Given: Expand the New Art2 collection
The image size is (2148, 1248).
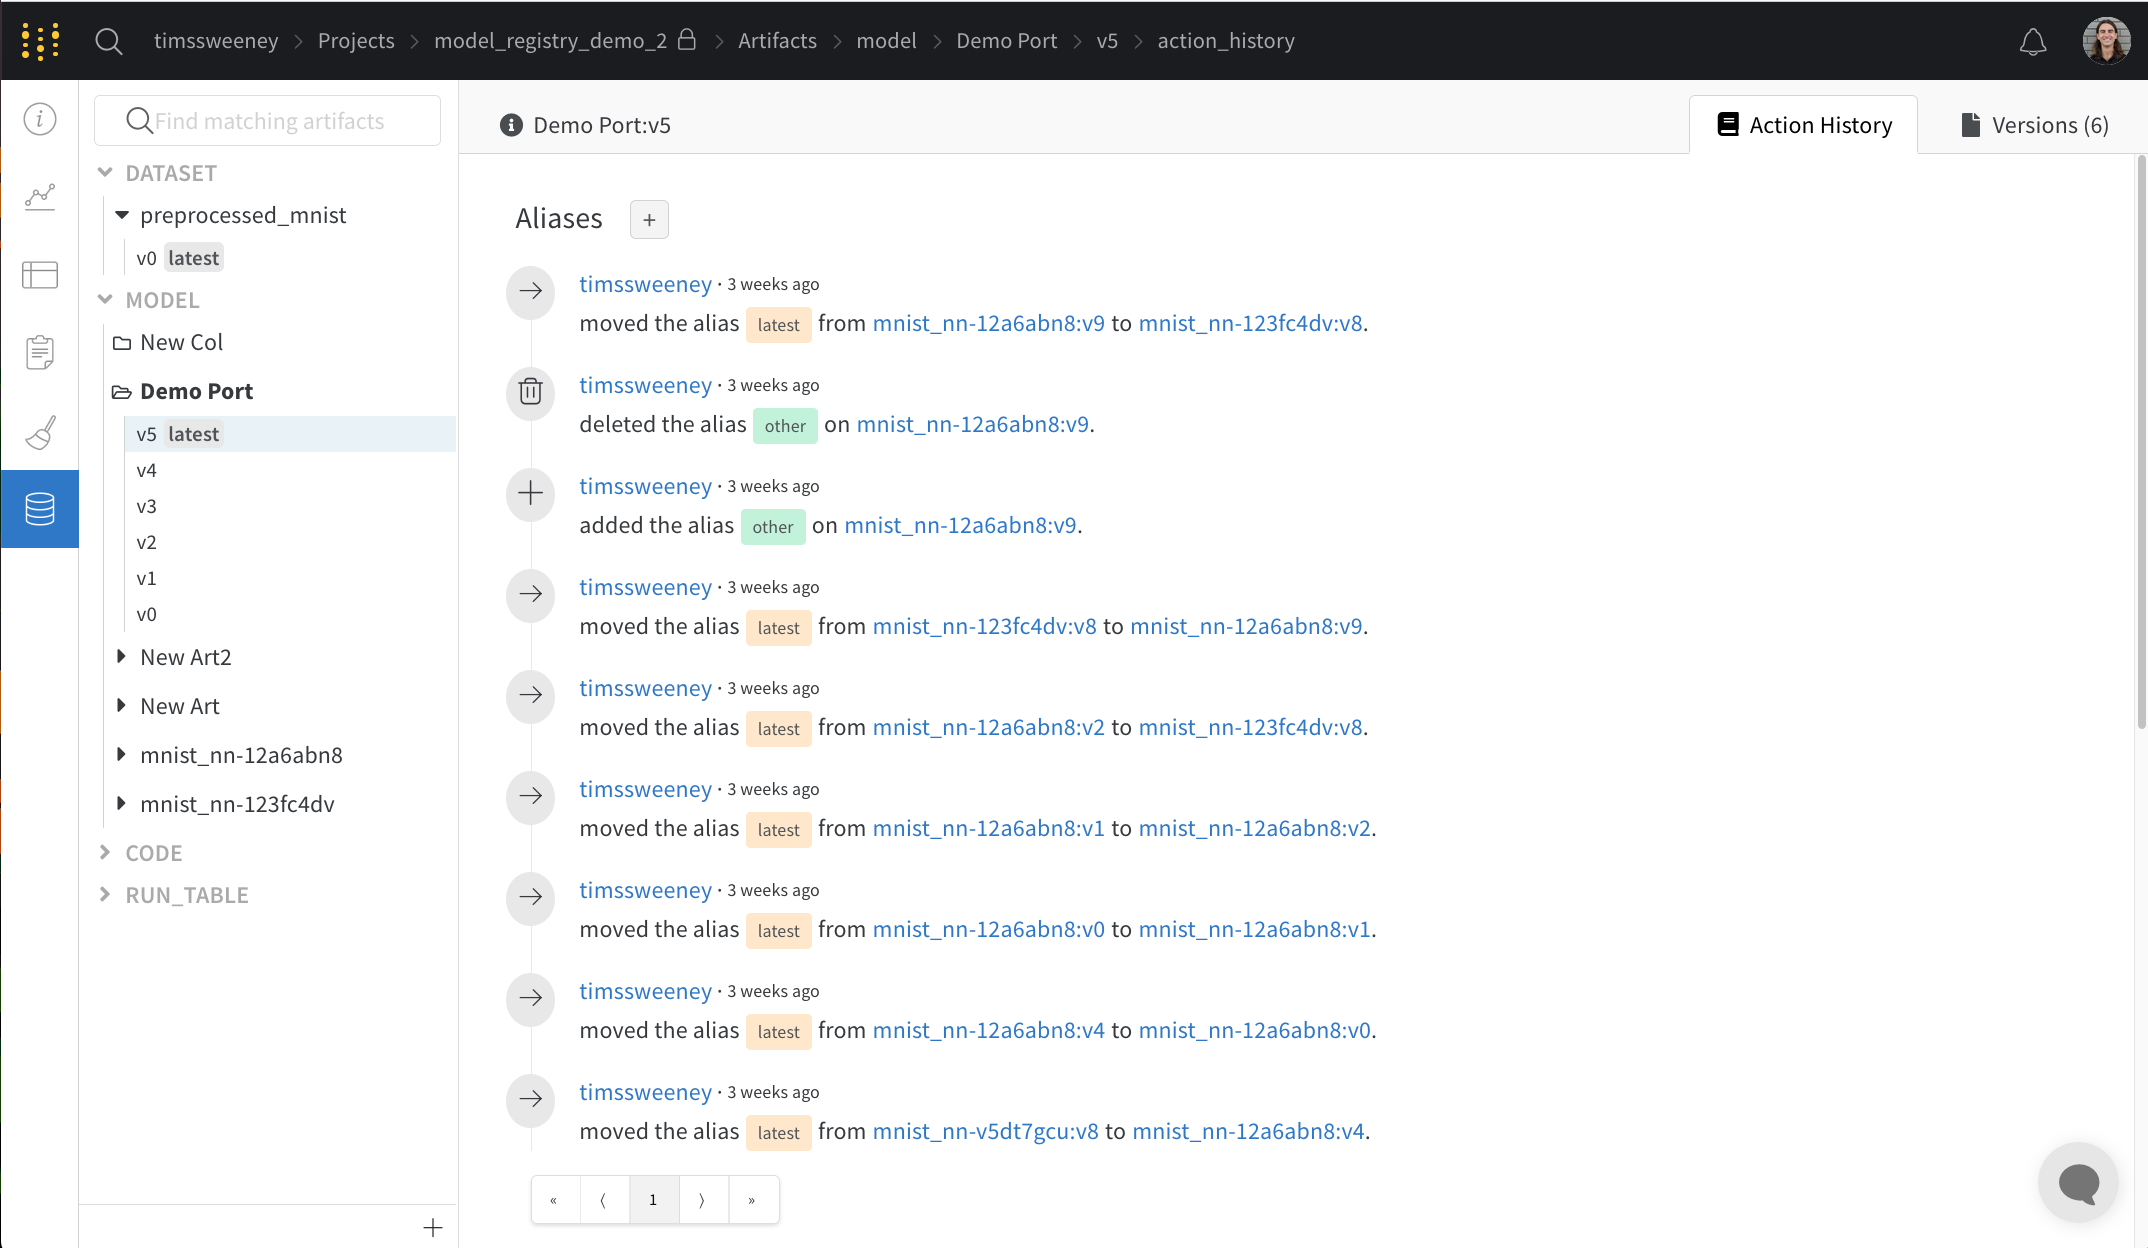Looking at the screenshot, I should [121, 657].
